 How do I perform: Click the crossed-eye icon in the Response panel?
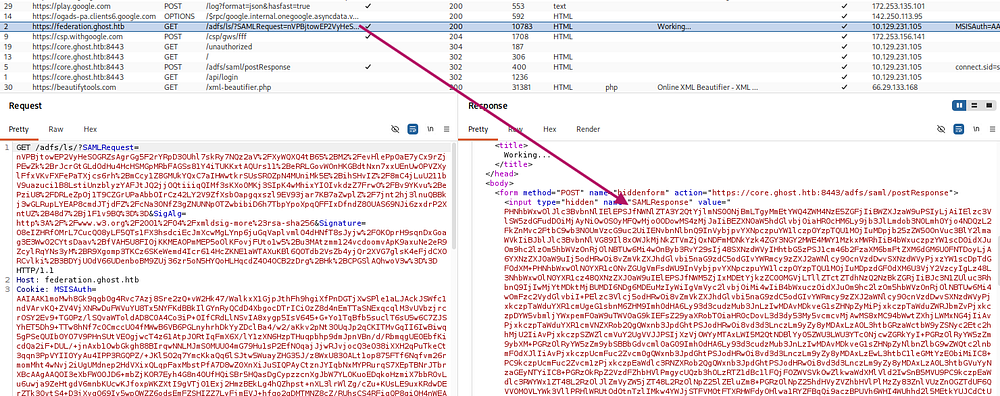941,129
